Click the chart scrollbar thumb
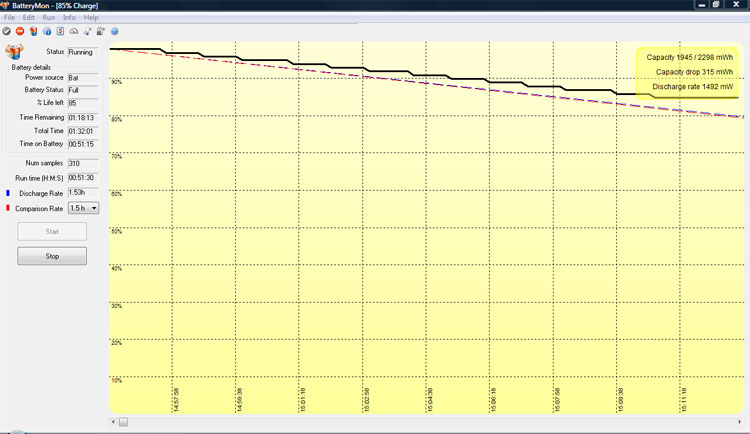The width and height of the screenshot is (750, 434). coord(123,422)
